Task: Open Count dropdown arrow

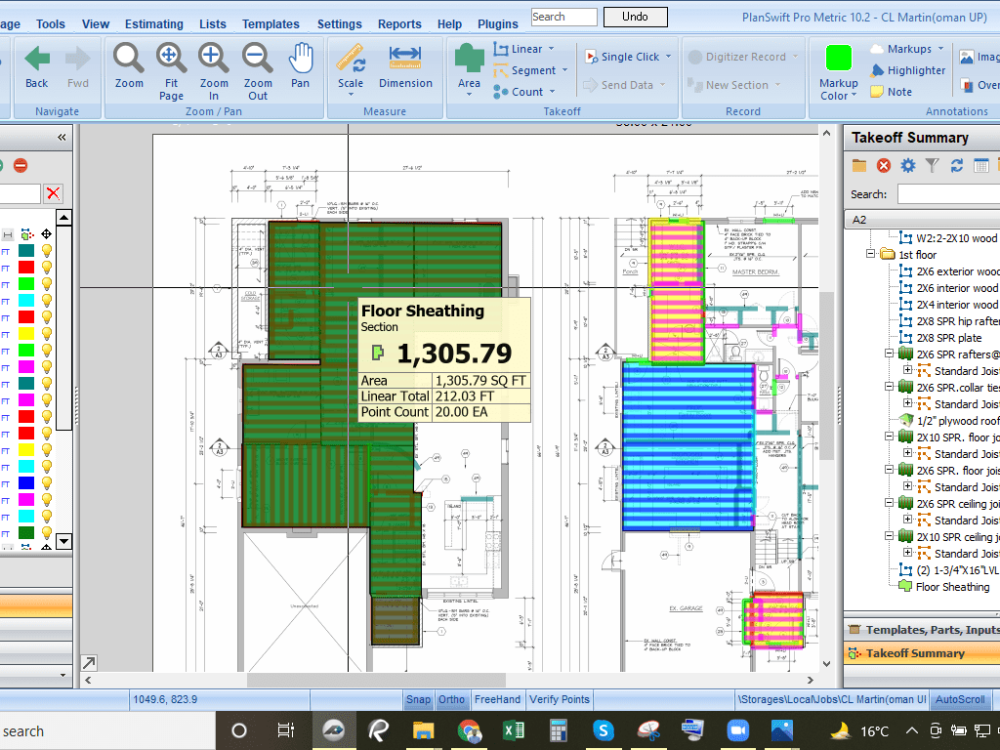Action: tap(552, 92)
